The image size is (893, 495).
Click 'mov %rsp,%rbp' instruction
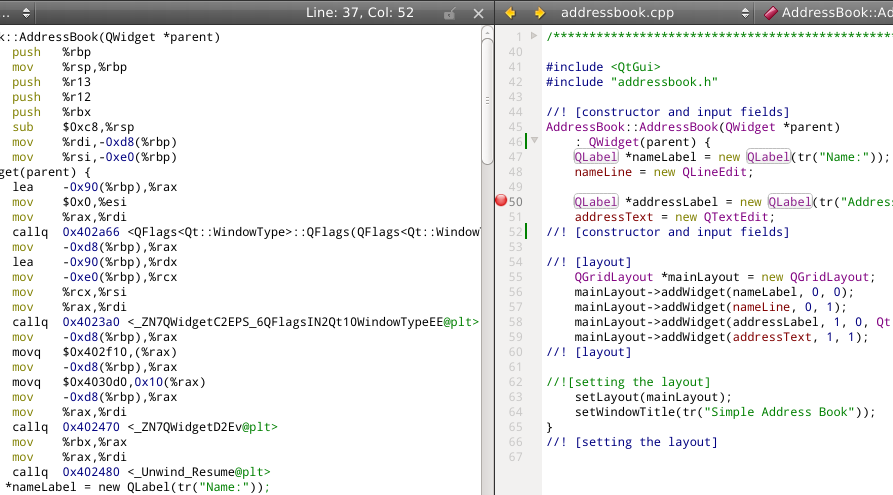tap(69, 67)
